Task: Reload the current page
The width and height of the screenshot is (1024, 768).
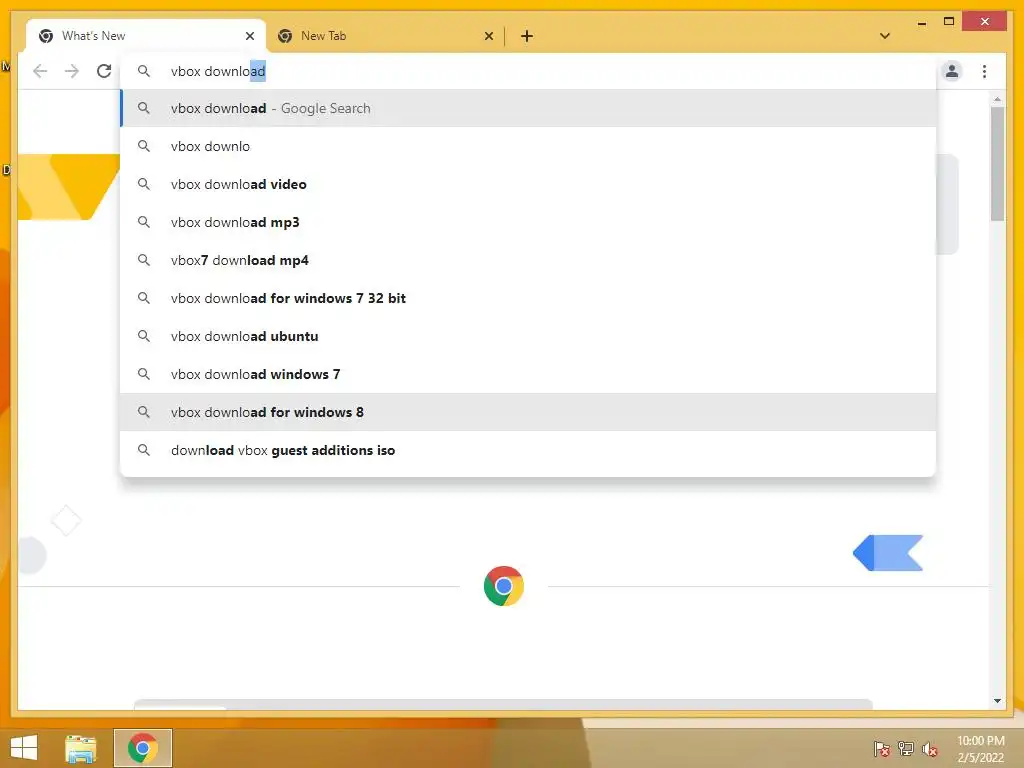Action: tap(104, 71)
